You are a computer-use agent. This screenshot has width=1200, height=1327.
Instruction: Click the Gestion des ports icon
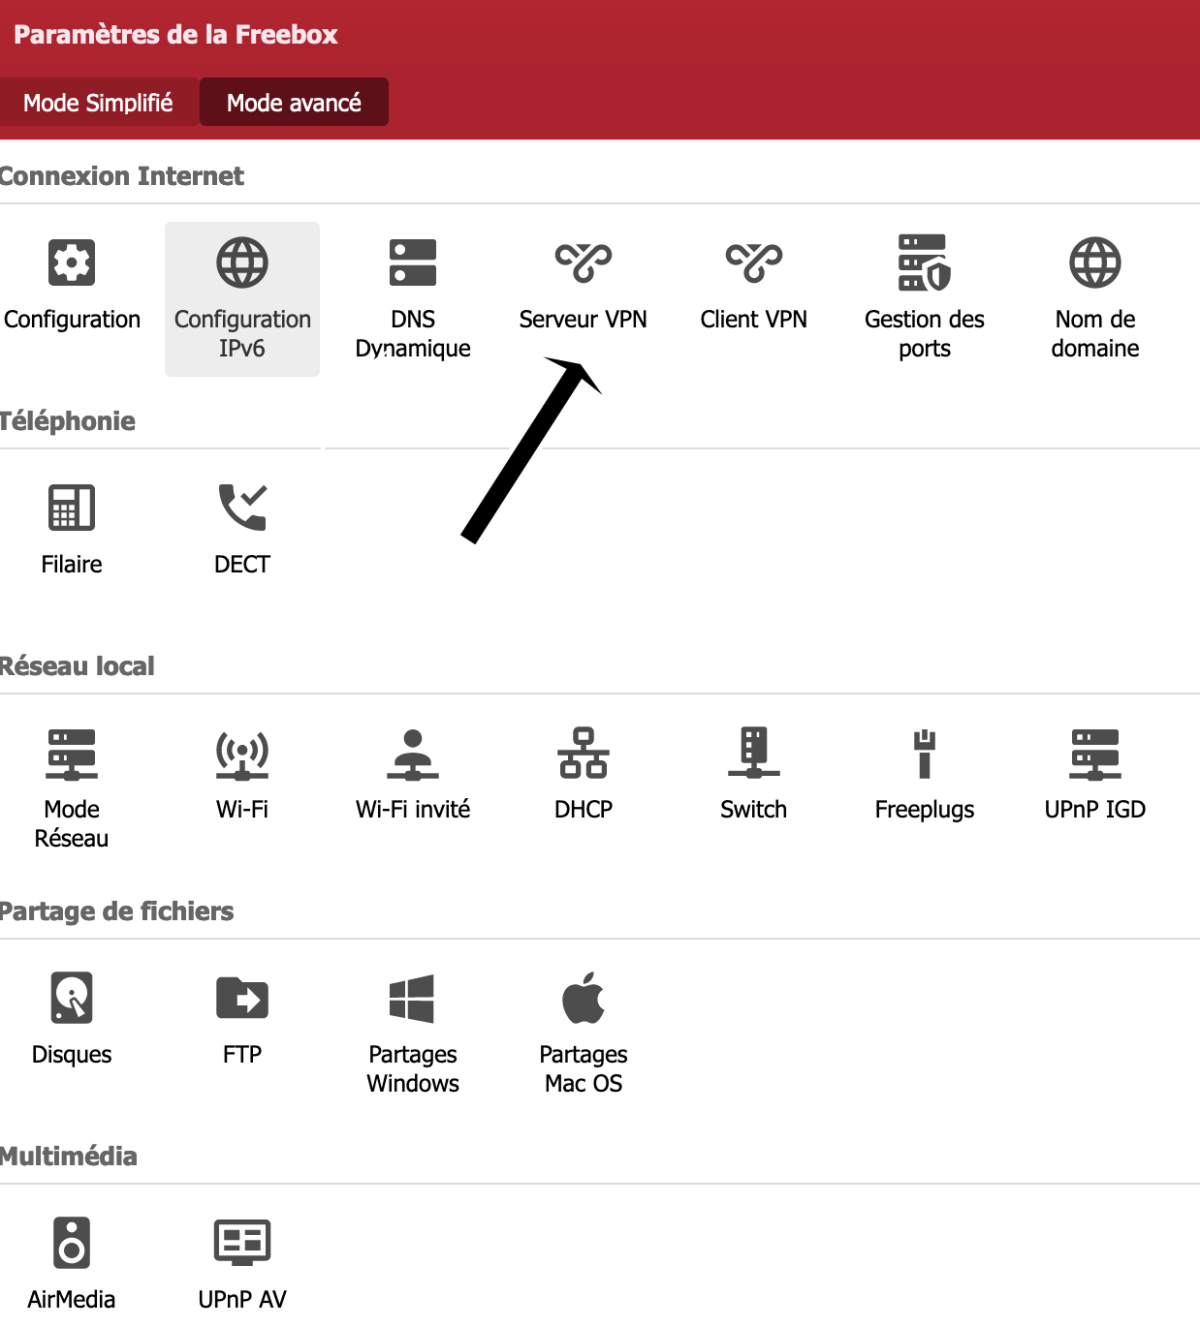pos(924,264)
